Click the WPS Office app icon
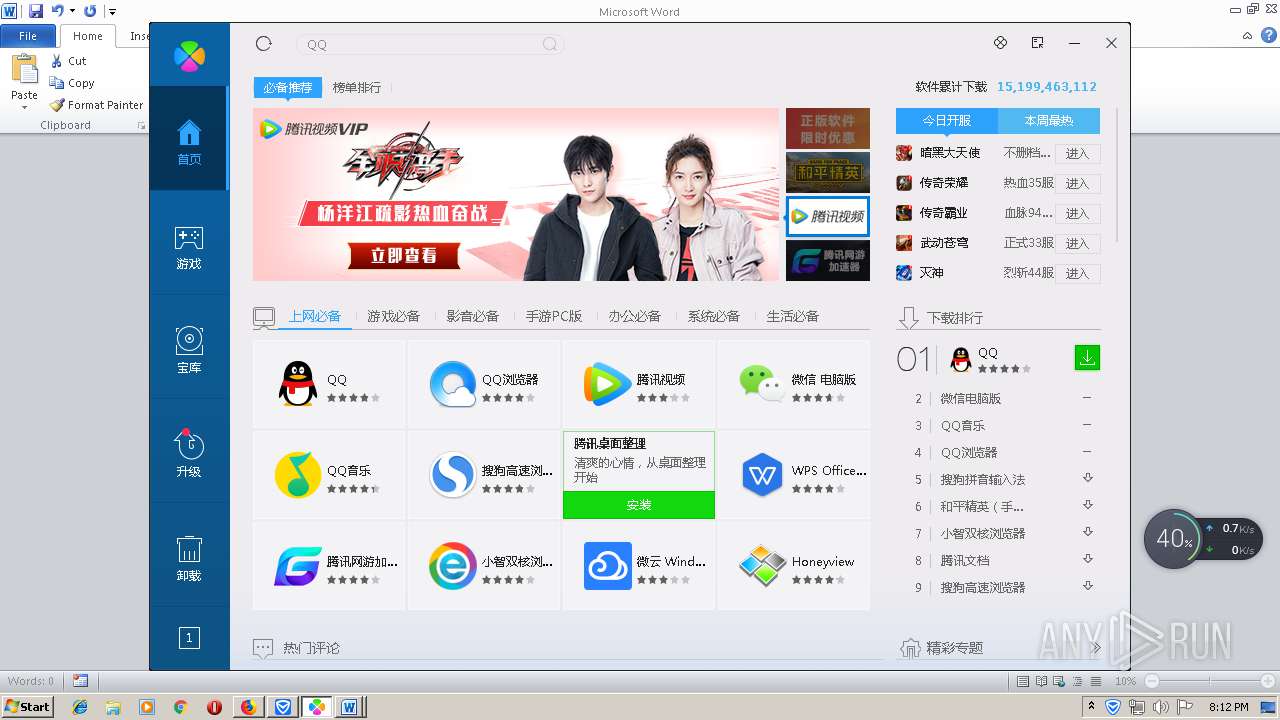Viewport: 1280px width, 720px height. tap(762, 475)
